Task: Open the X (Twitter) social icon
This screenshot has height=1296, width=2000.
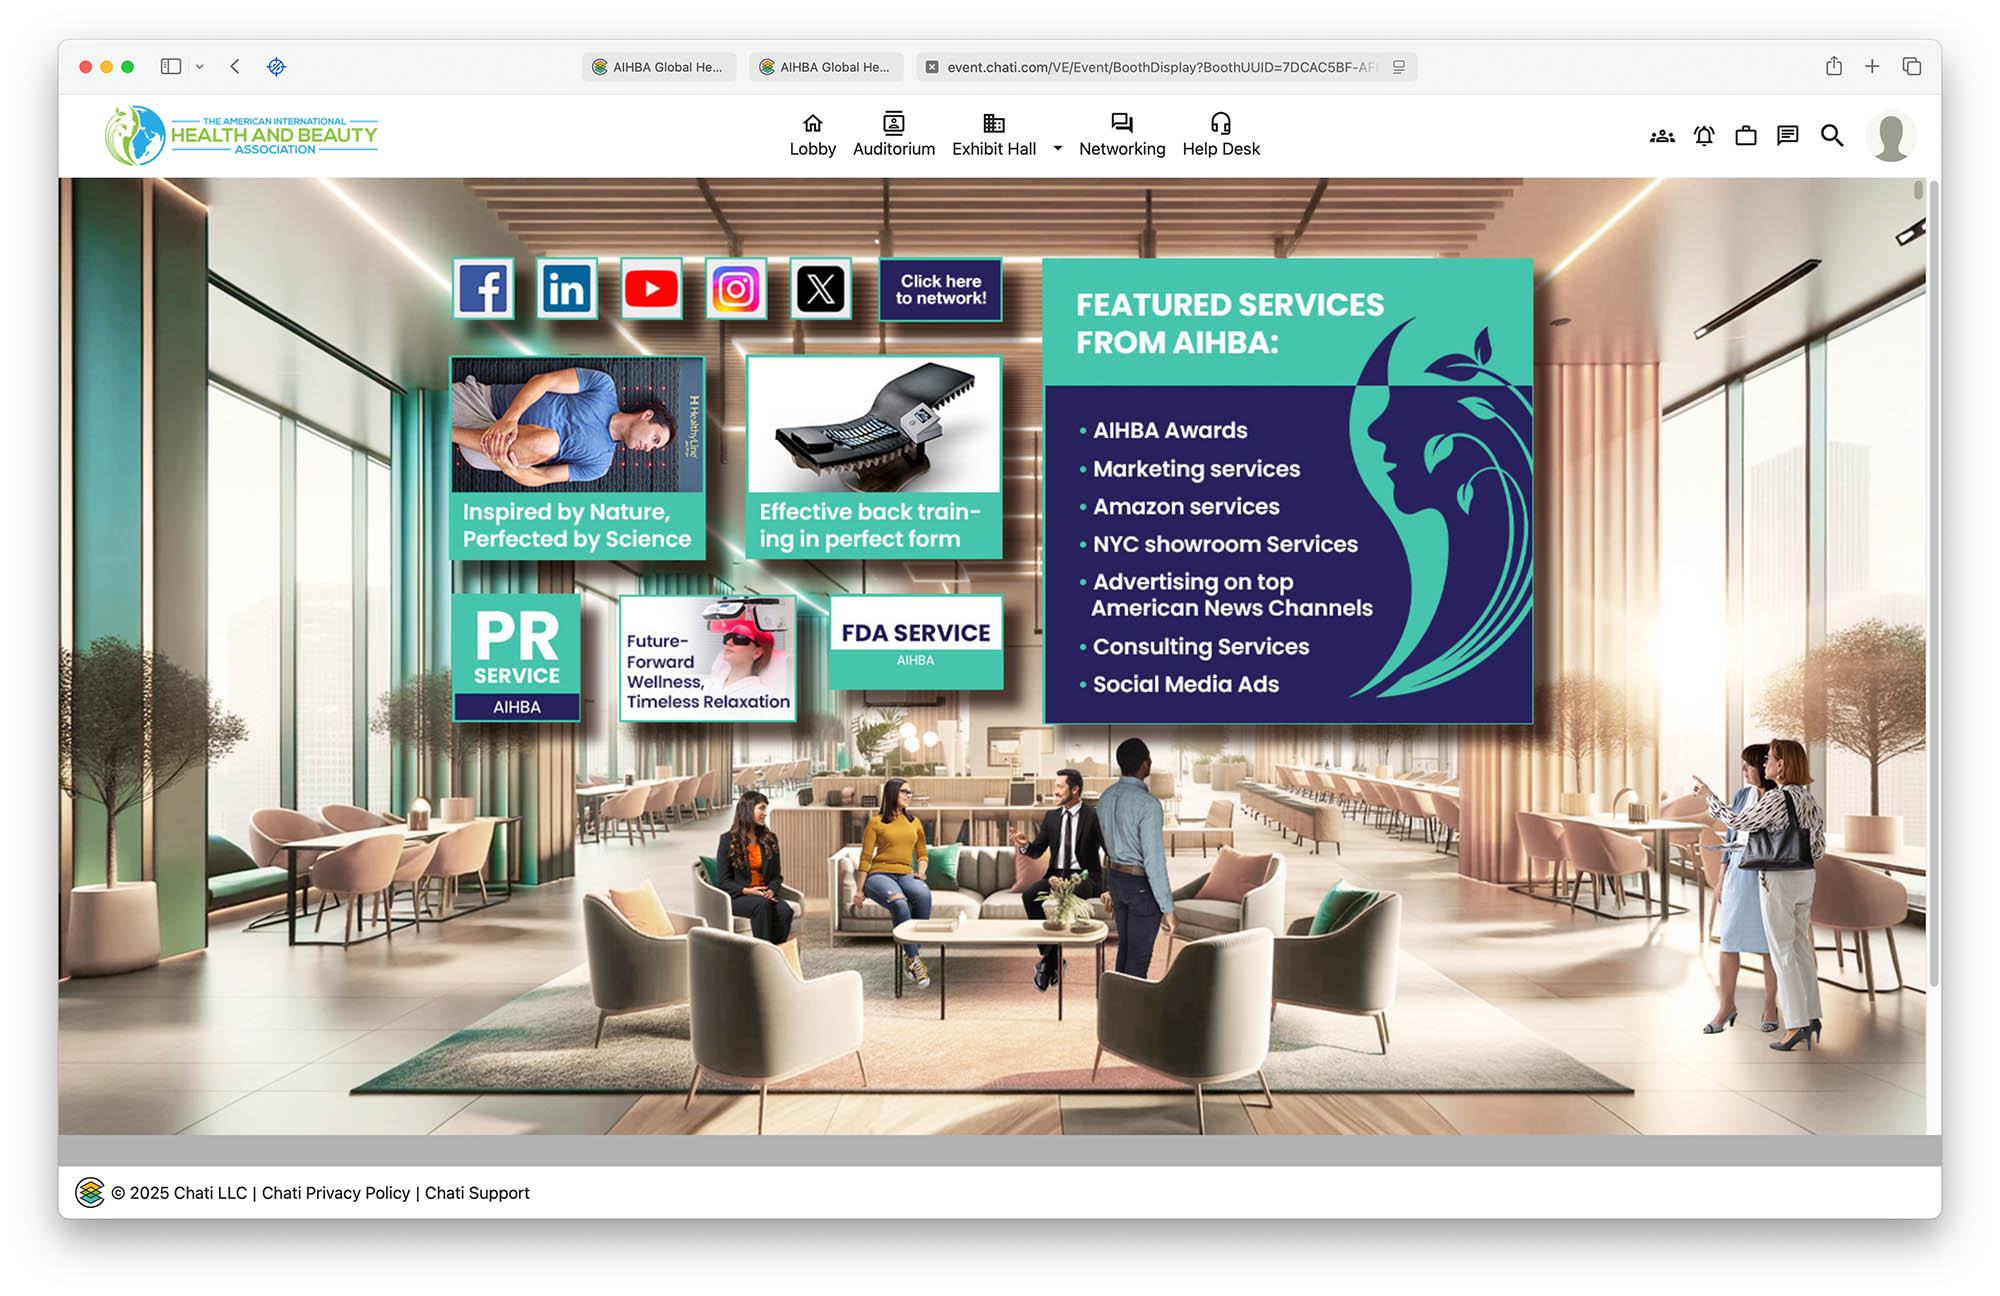Action: (820, 289)
